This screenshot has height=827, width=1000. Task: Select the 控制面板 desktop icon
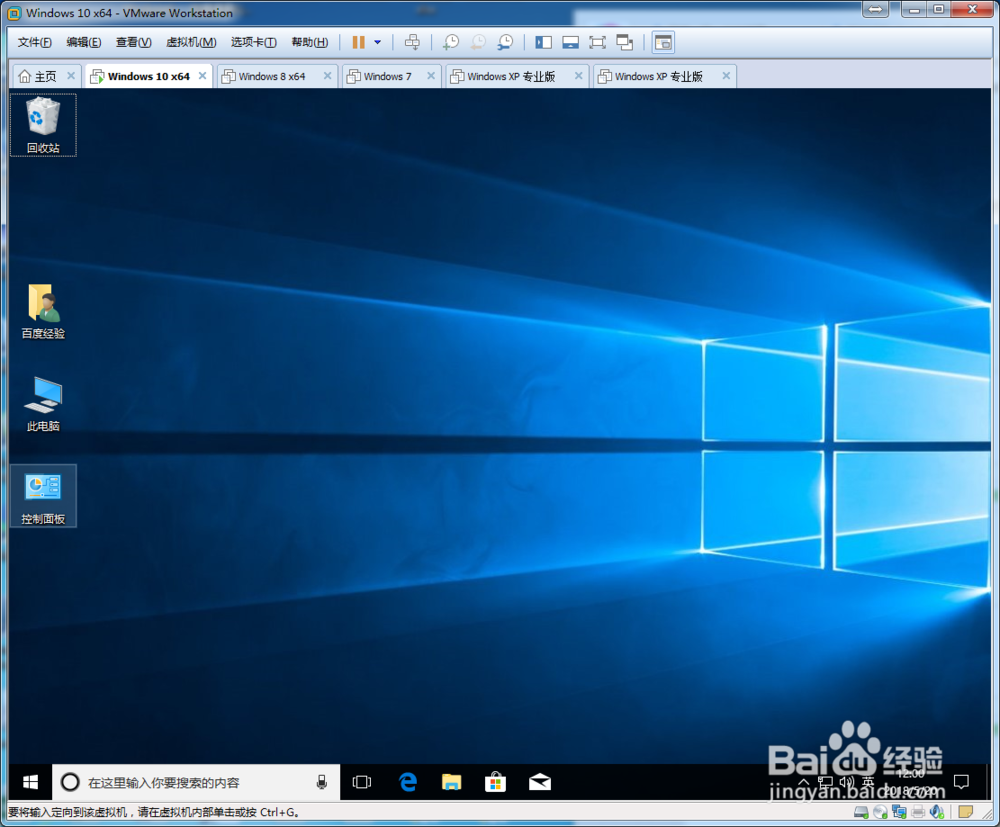(x=43, y=495)
